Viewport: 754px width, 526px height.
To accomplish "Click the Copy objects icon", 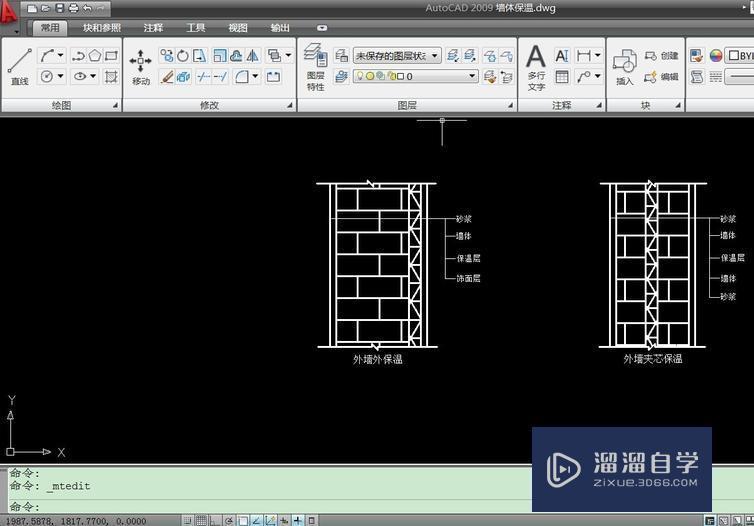I will (x=166, y=56).
